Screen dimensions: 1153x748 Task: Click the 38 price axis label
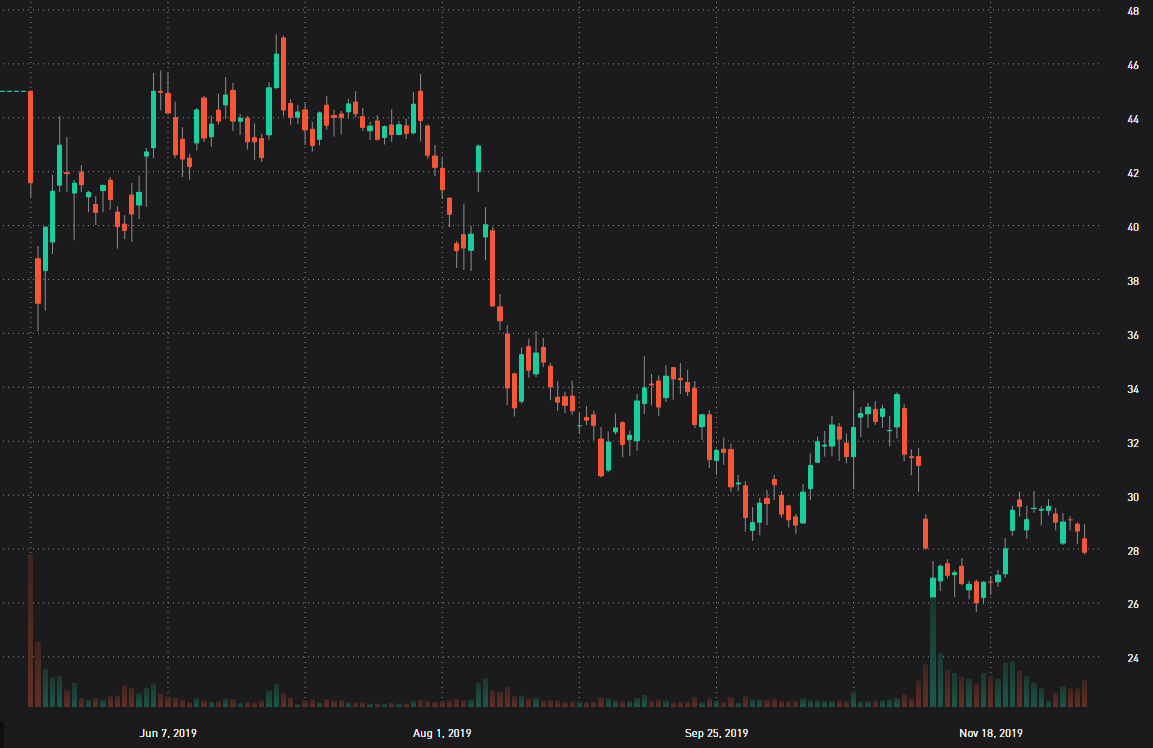[1132, 281]
